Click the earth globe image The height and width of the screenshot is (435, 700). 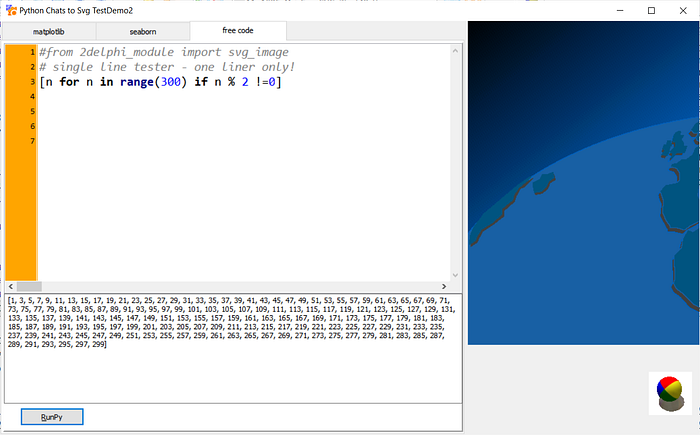click(583, 183)
